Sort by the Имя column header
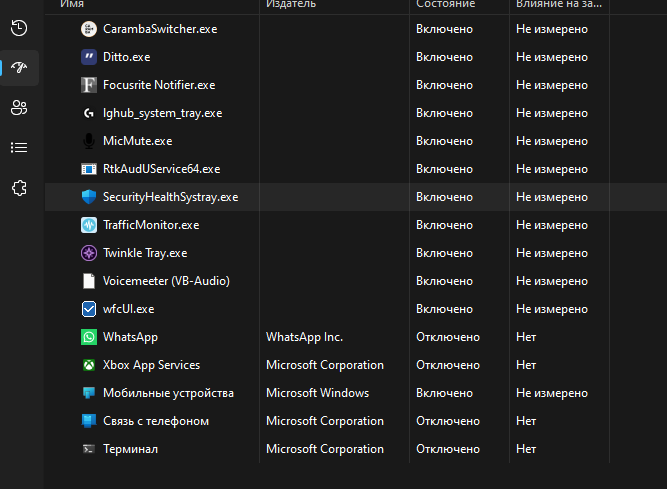This screenshot has height=489, width=667. 72,5
